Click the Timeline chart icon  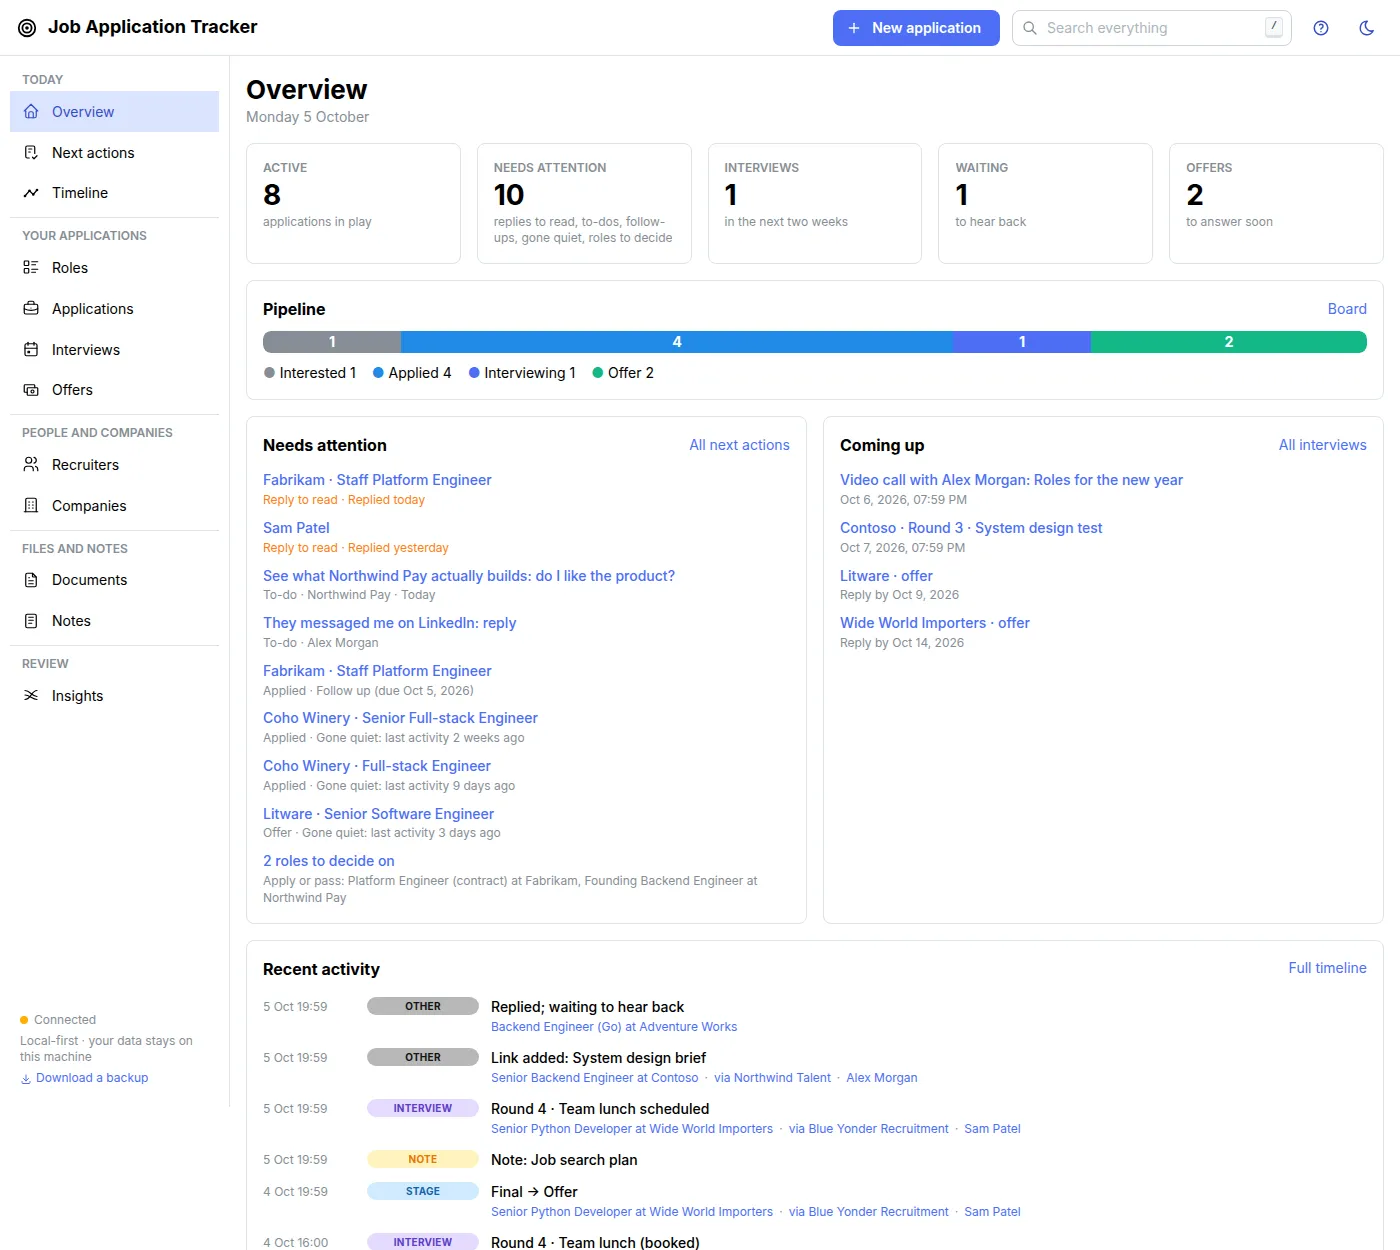pyautogui.click(x=31, y=193)
